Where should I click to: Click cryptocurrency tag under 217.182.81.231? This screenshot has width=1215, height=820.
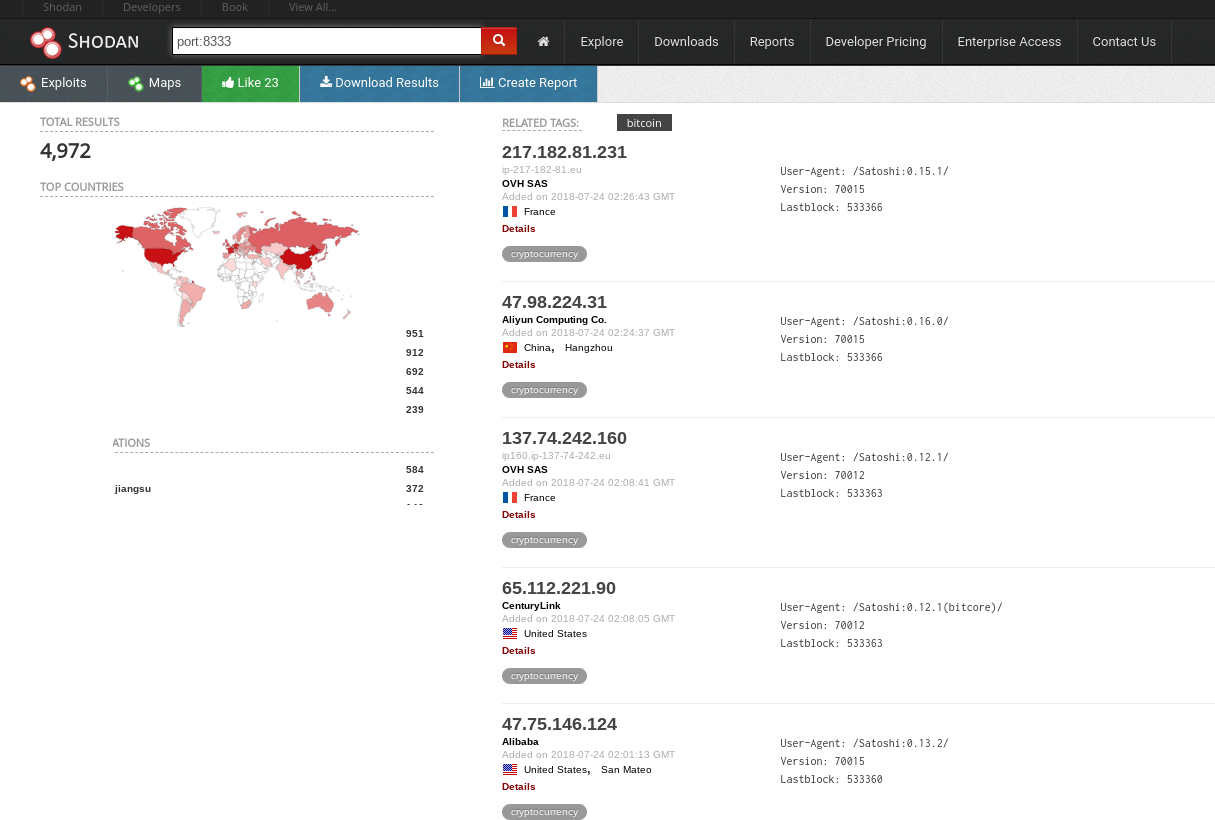pos(544,254)
